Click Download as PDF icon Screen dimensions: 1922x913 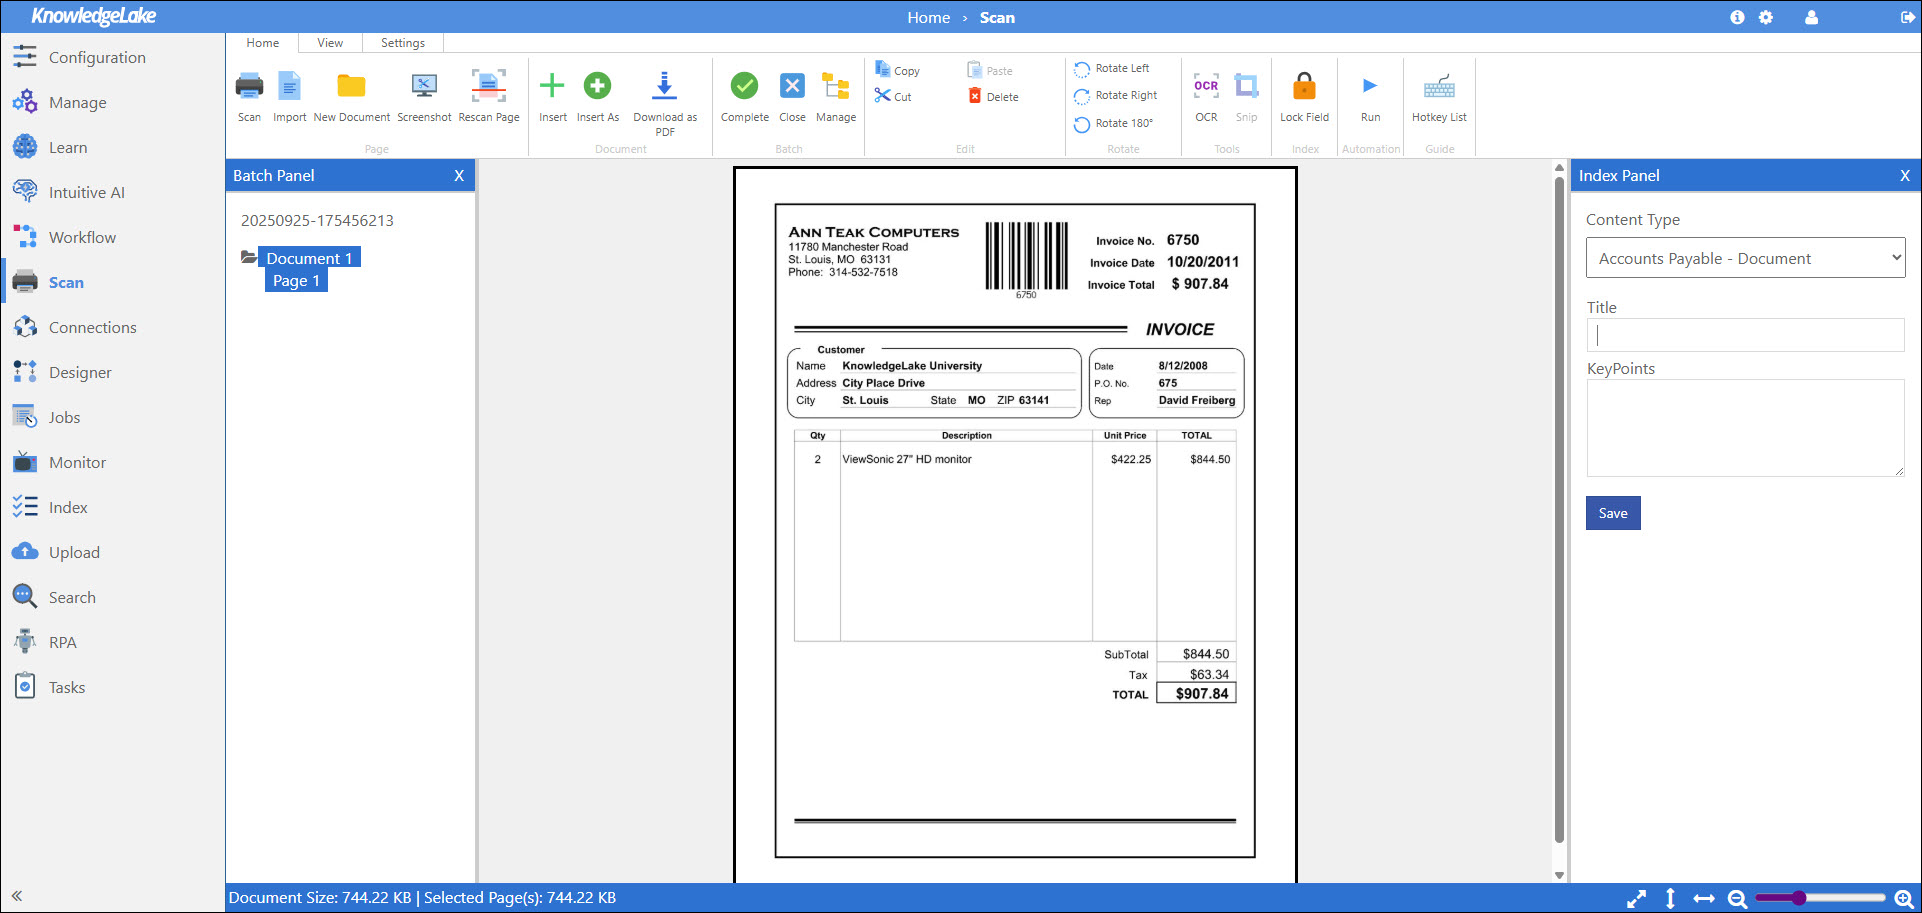(x=664, y=87)
